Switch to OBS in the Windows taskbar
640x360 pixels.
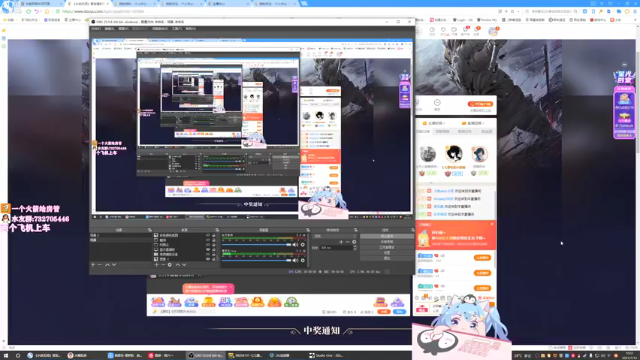[206, 356]
